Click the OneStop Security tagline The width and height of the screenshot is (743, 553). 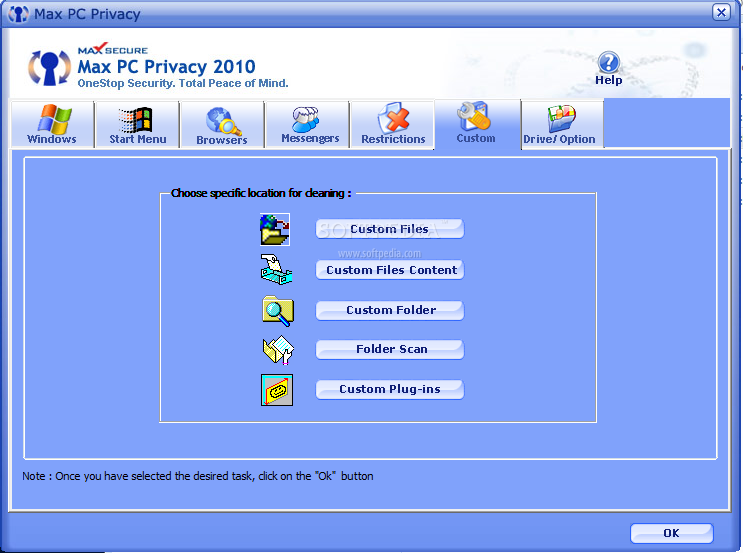pyautogui.click(x=183, y=83)
